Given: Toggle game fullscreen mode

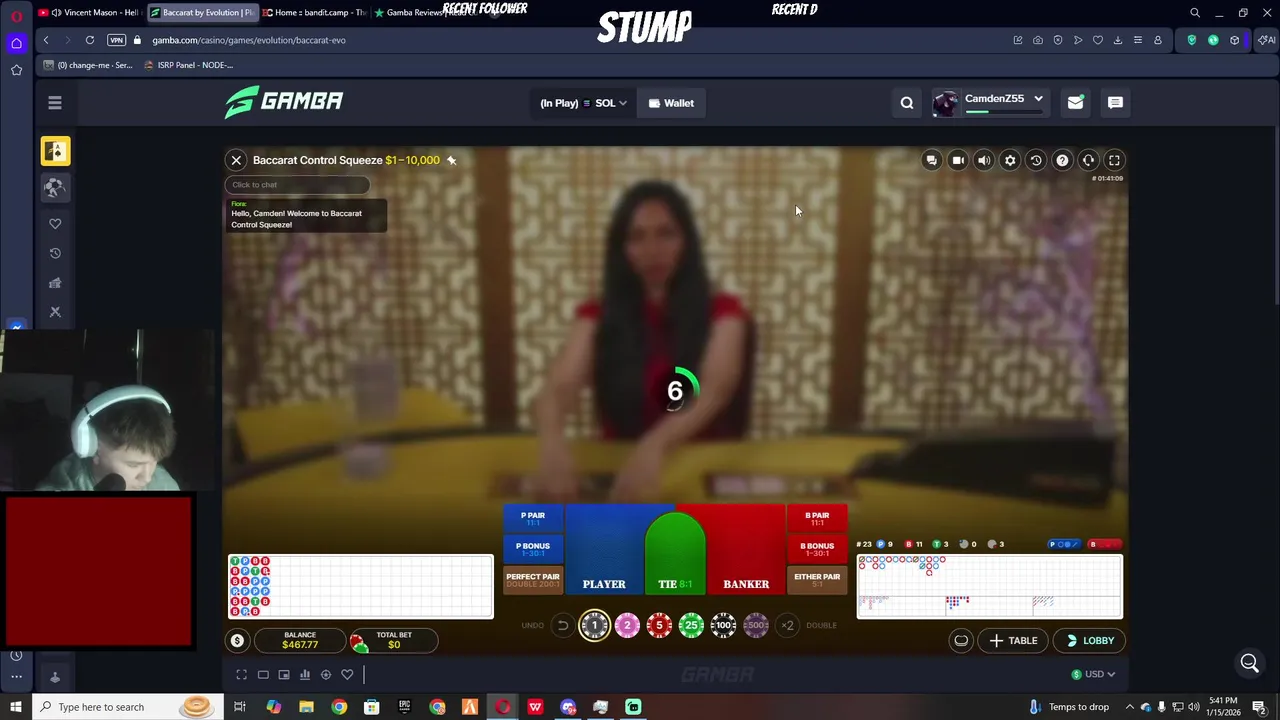Looking at the screenshot, I should [x=1114, y=160].
